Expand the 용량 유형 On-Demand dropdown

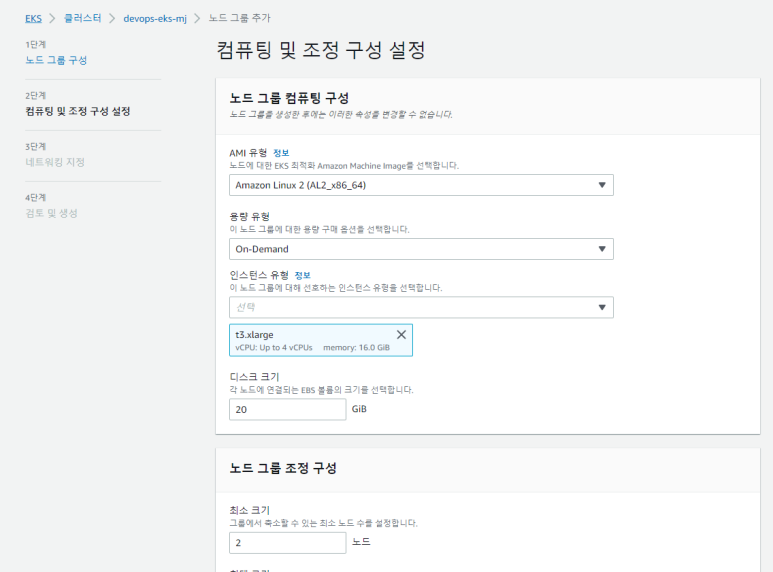point(420,249)
